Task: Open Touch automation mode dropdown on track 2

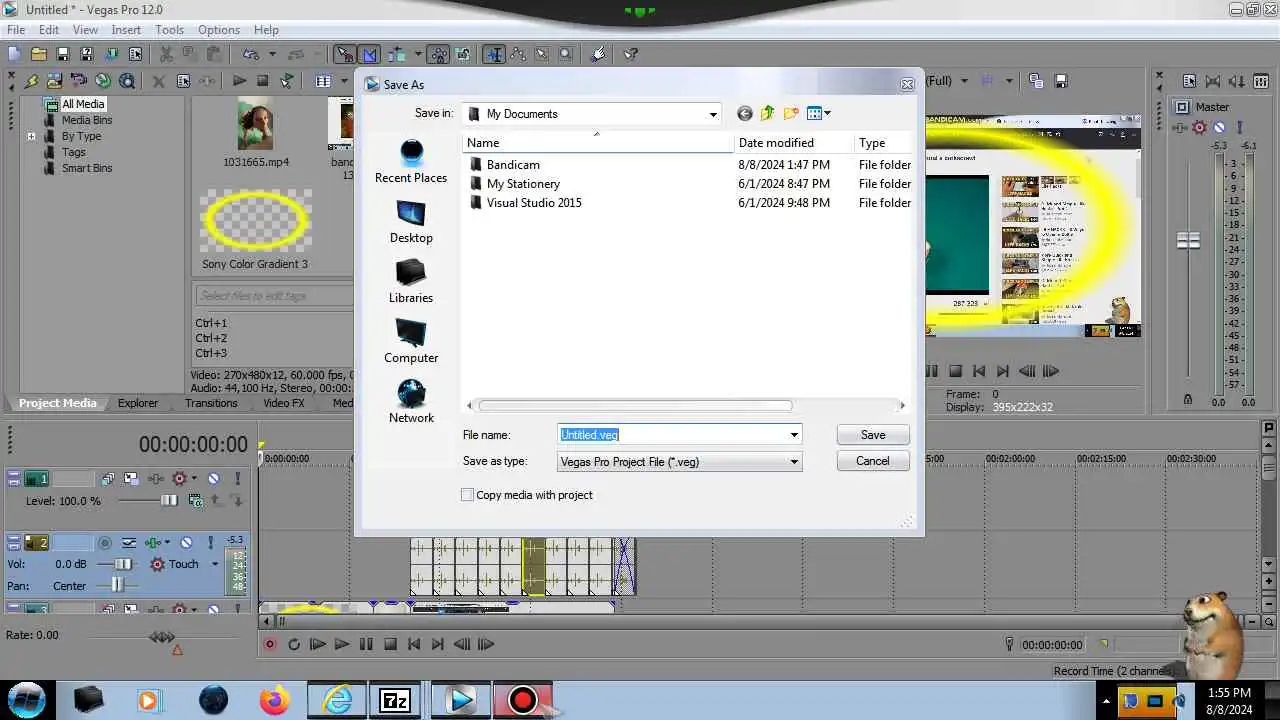Action: 215,564
